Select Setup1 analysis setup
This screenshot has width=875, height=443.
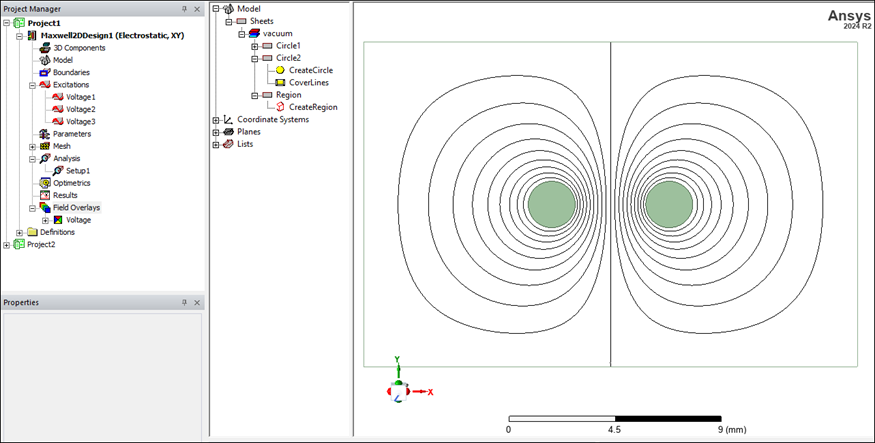[x=78, y=171]
